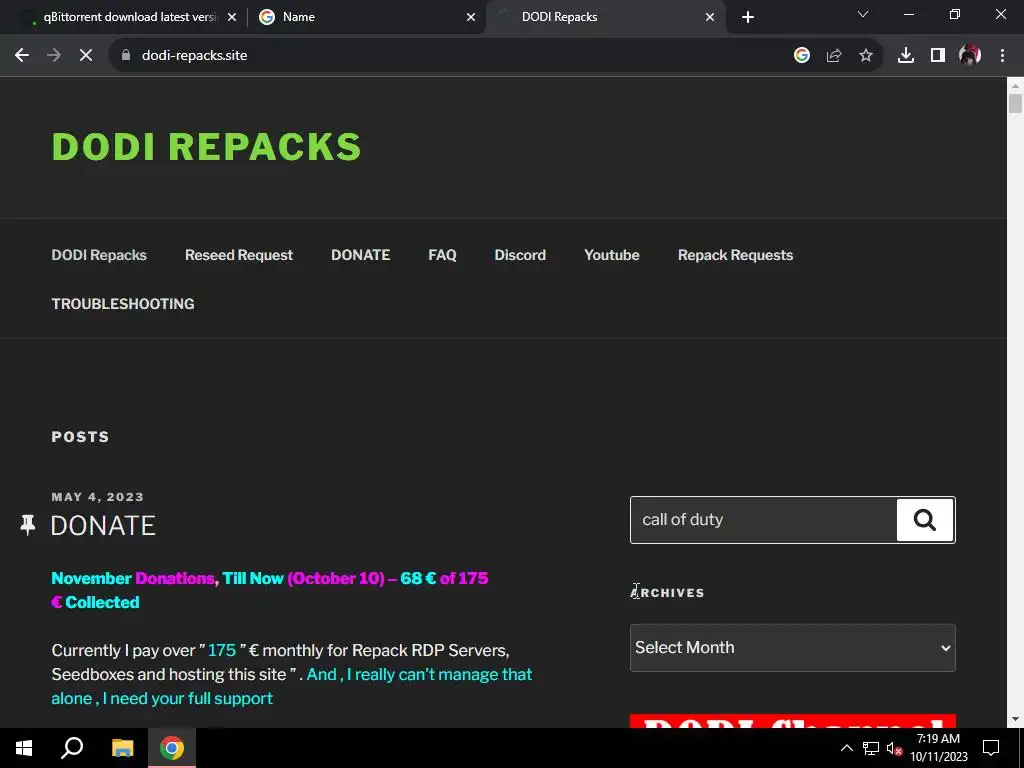Click the page scrollbar thumb
The width and height of the screenshot is (1024, 768).
click(1015, 104)
